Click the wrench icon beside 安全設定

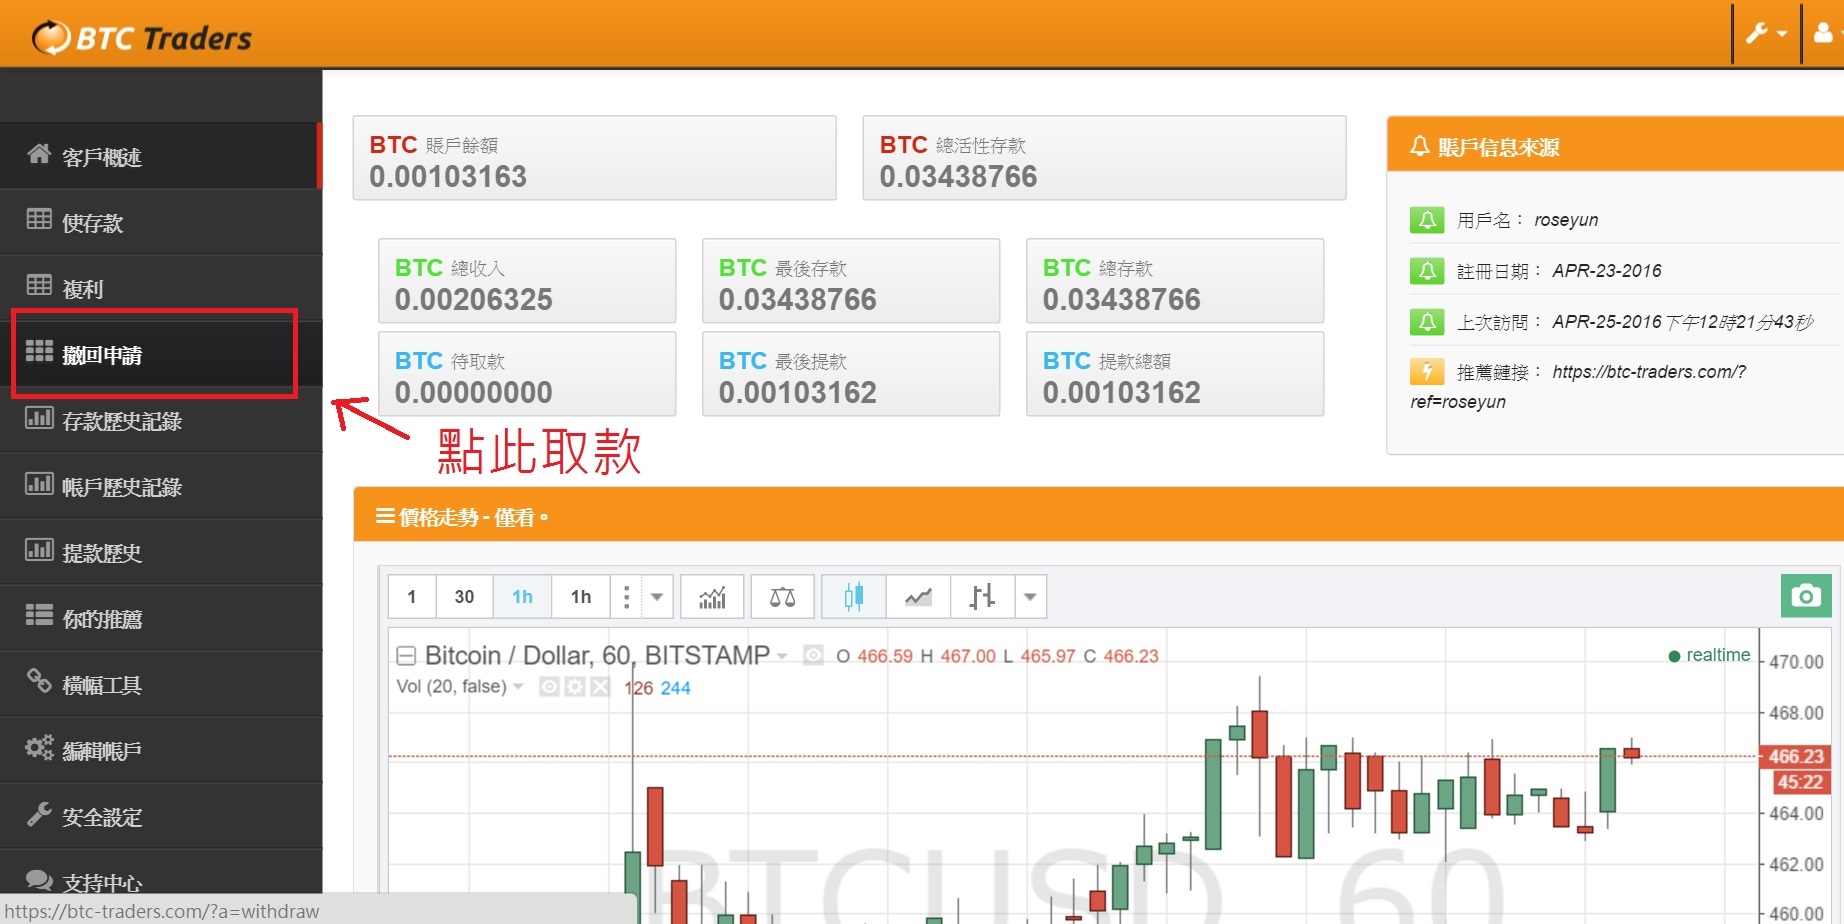click(x=39, y=813)
